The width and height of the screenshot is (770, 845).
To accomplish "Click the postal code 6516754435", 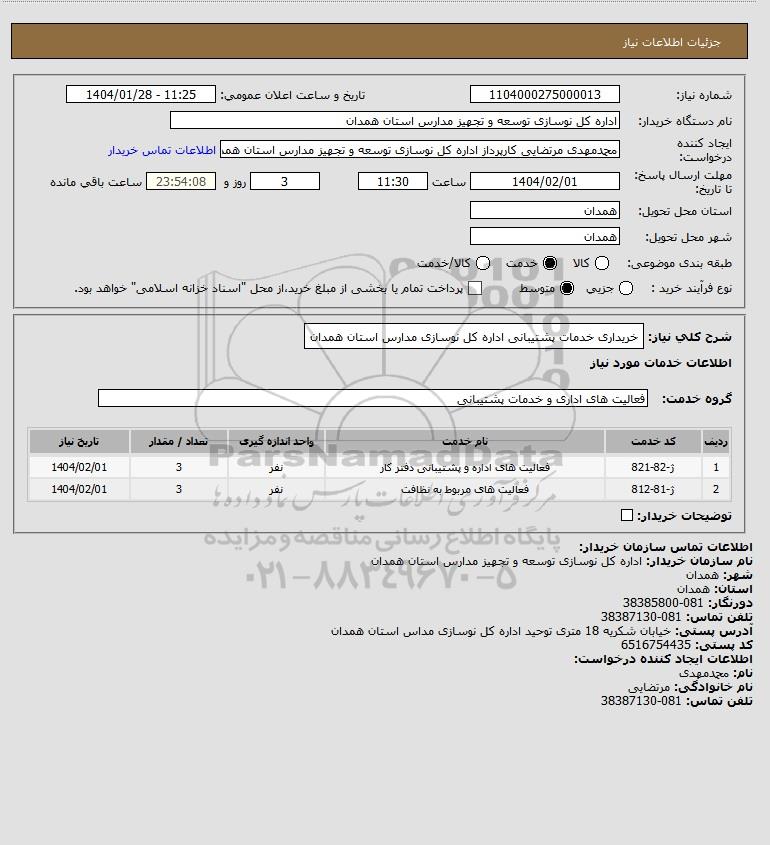I will 656,645.
